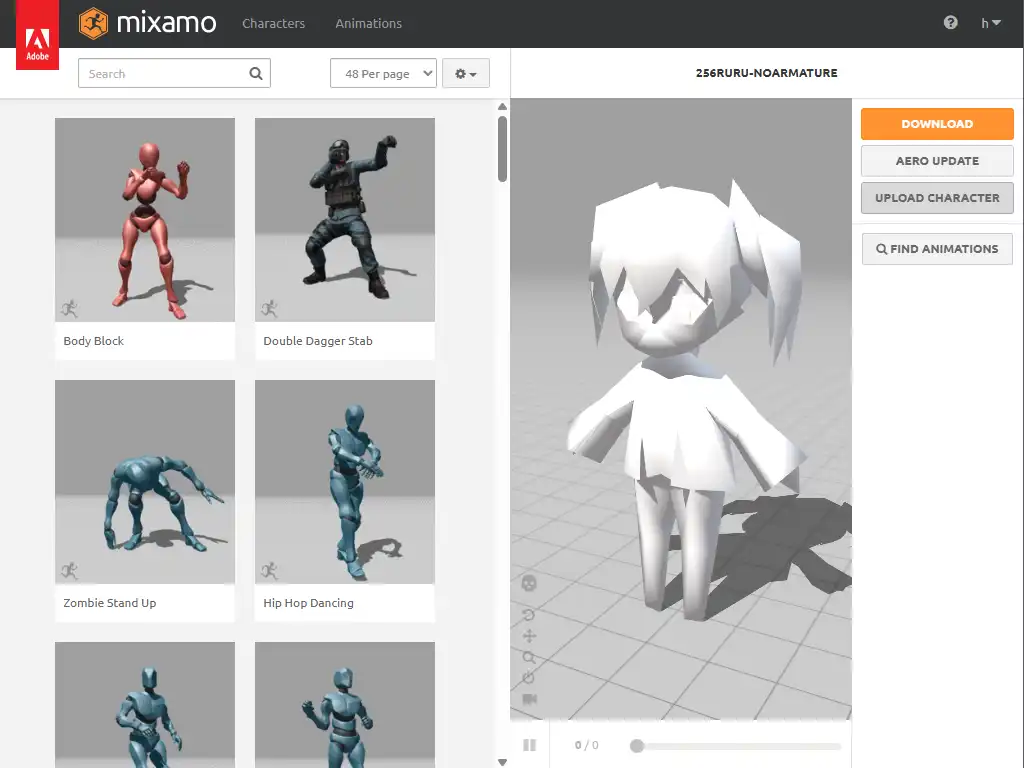Click the rotate view icon in viewport

click(x=529, y=614)
